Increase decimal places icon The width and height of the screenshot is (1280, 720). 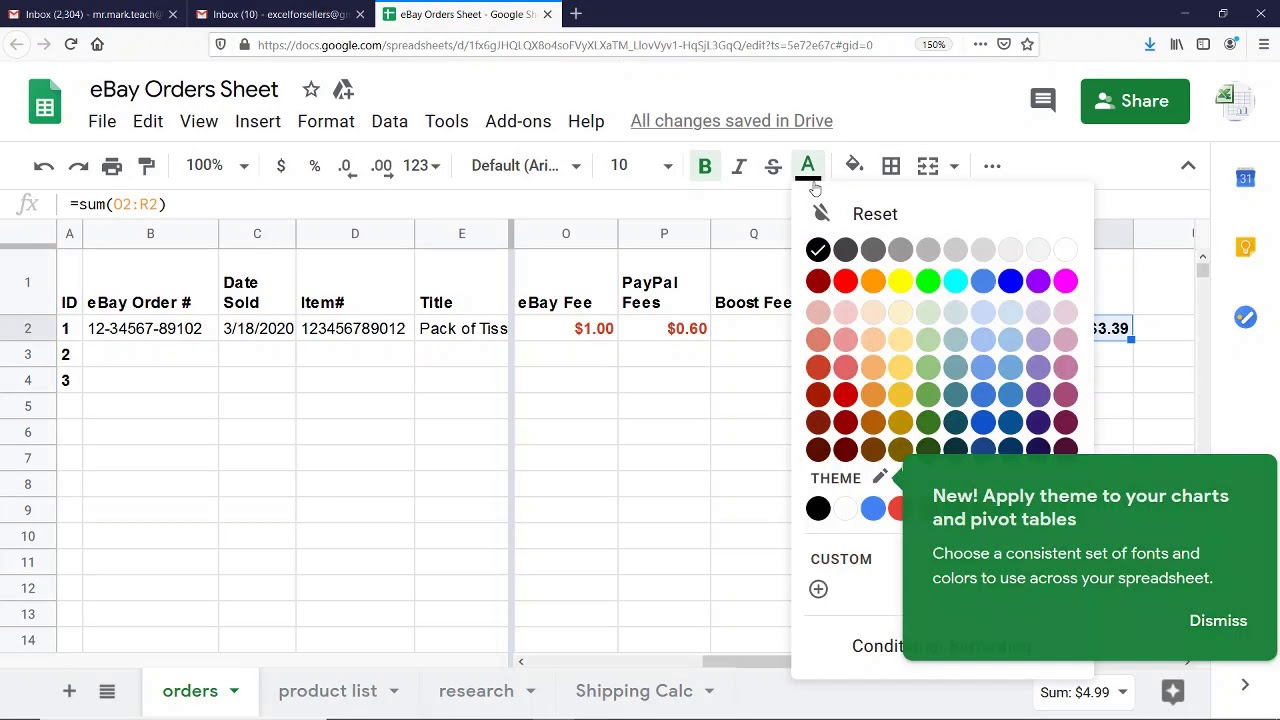(x=381, y=166)
